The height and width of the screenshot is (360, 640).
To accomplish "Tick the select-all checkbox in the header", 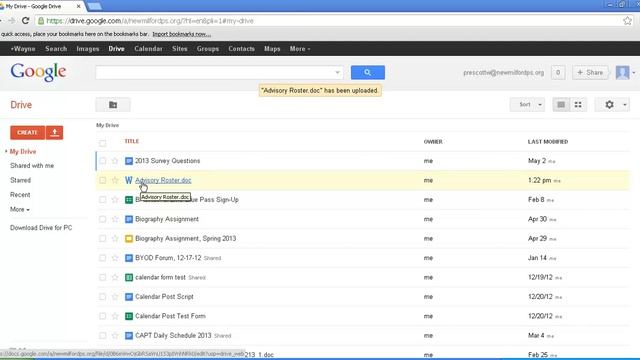I will pyautogui.click(x=102, y=143).
